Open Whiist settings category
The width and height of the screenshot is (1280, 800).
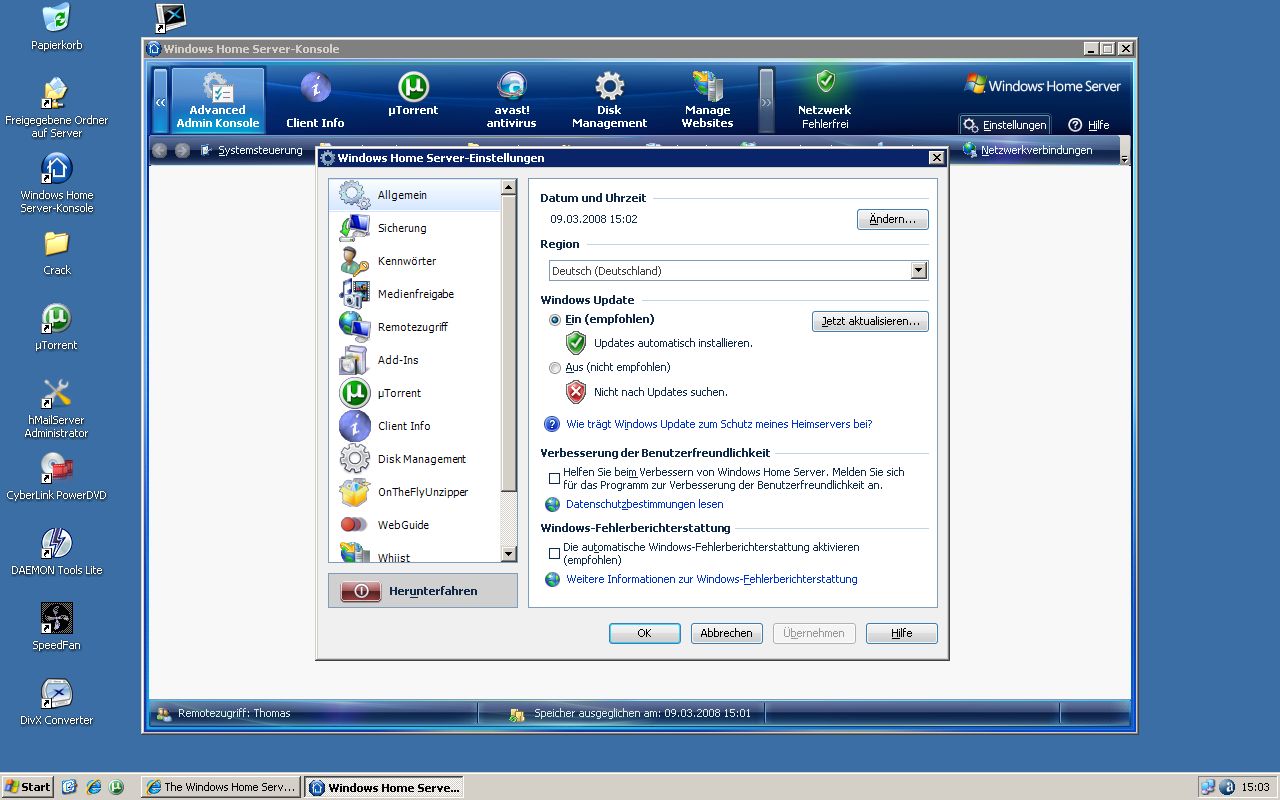pyautogui.click(x=414, y=554)
